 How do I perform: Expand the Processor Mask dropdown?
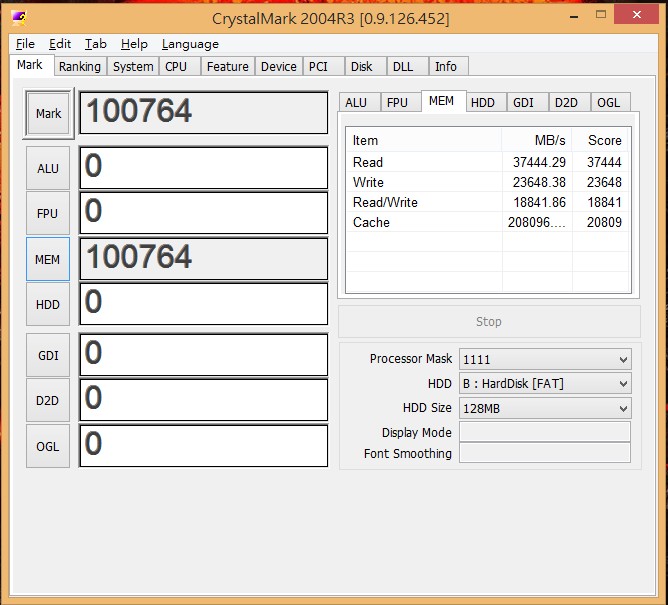(545, 359)
